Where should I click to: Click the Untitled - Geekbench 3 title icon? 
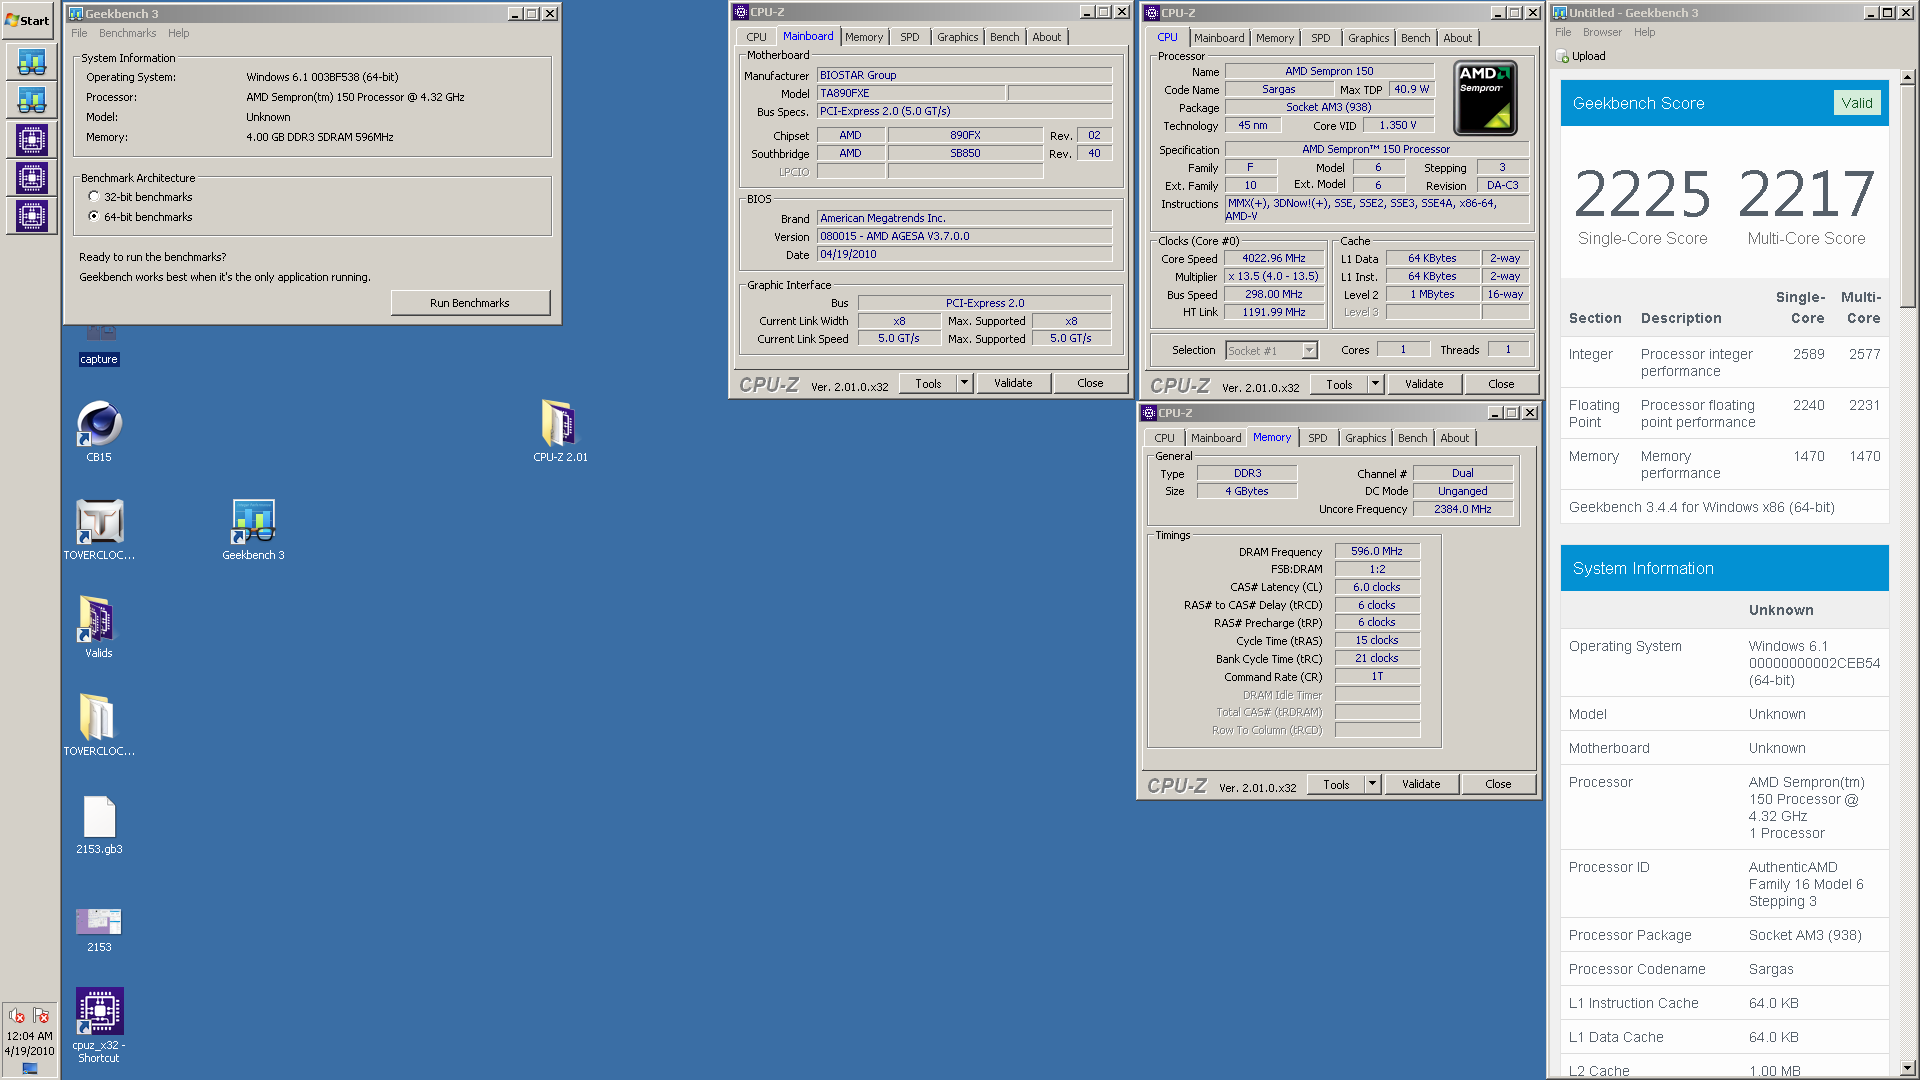pos(1559,13)
